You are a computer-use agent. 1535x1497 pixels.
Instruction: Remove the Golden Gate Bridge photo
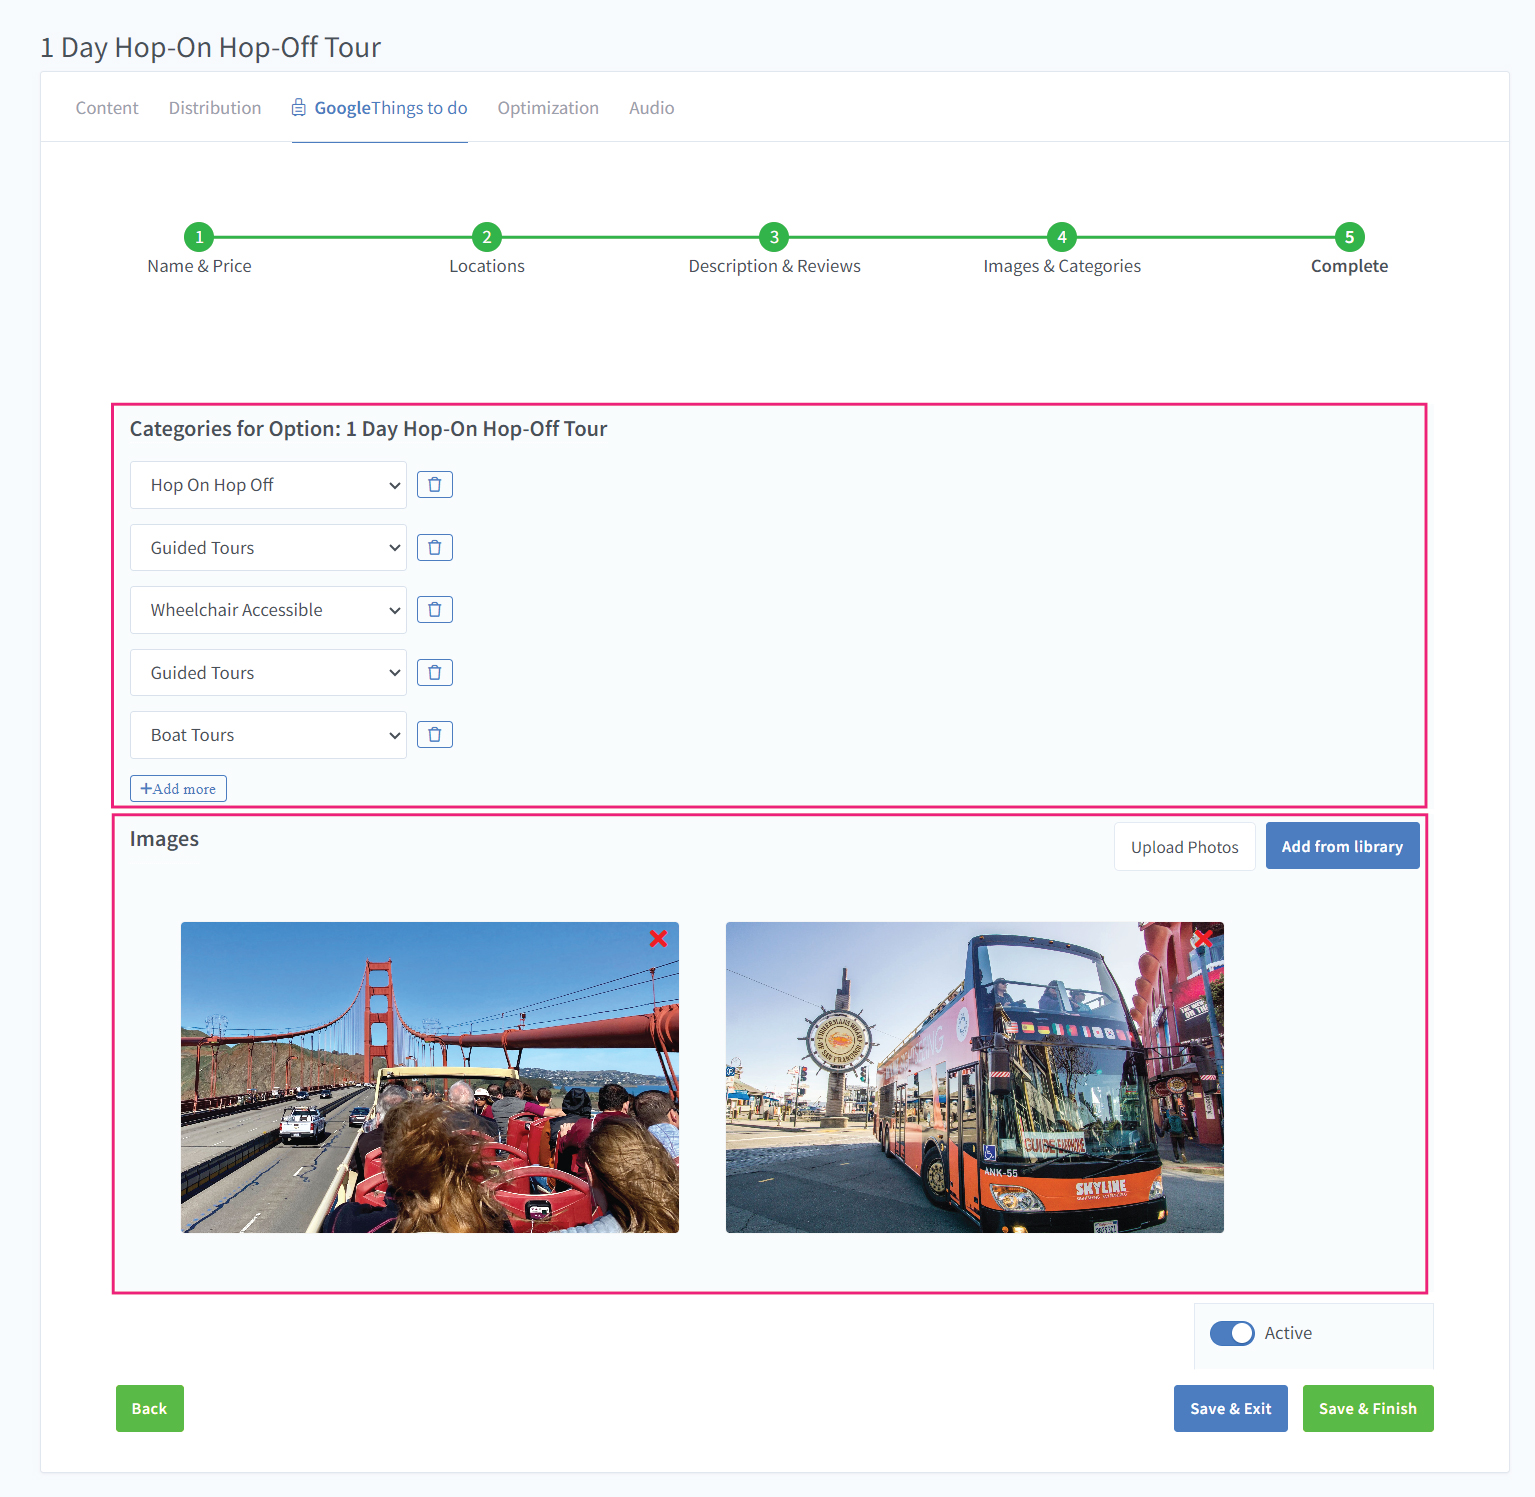click(x=658, y=938)
